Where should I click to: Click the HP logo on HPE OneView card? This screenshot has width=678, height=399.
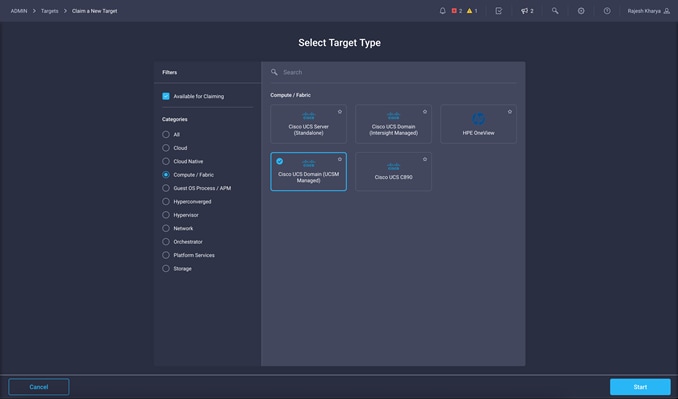click(478, 118)
